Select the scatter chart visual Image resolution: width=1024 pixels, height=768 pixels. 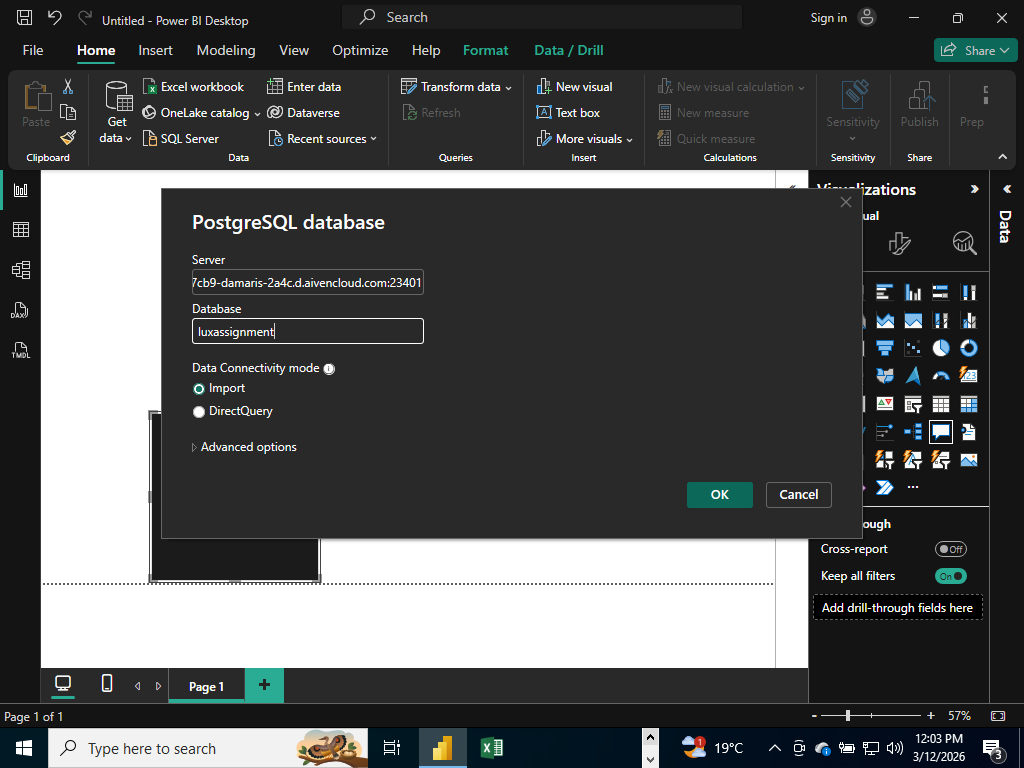pos(913,348)
